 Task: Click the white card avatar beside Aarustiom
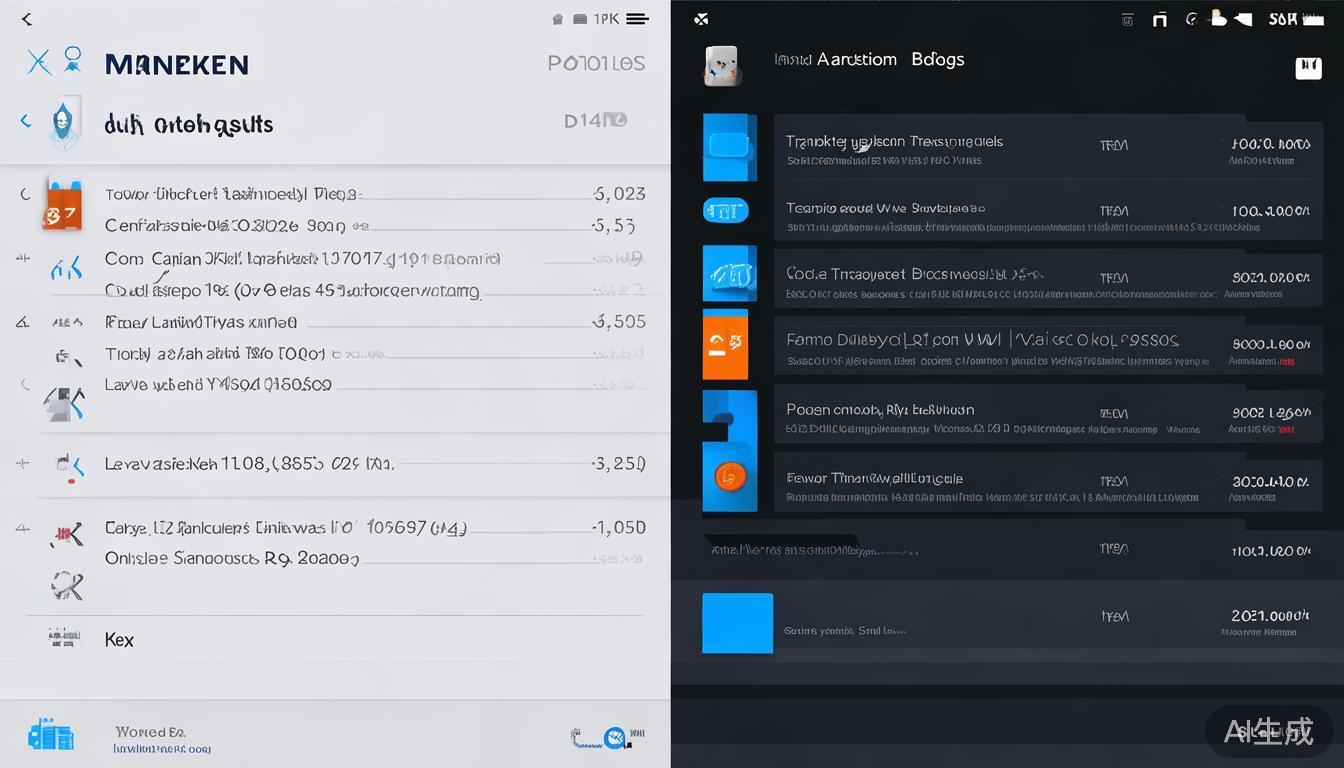point(721,65)
